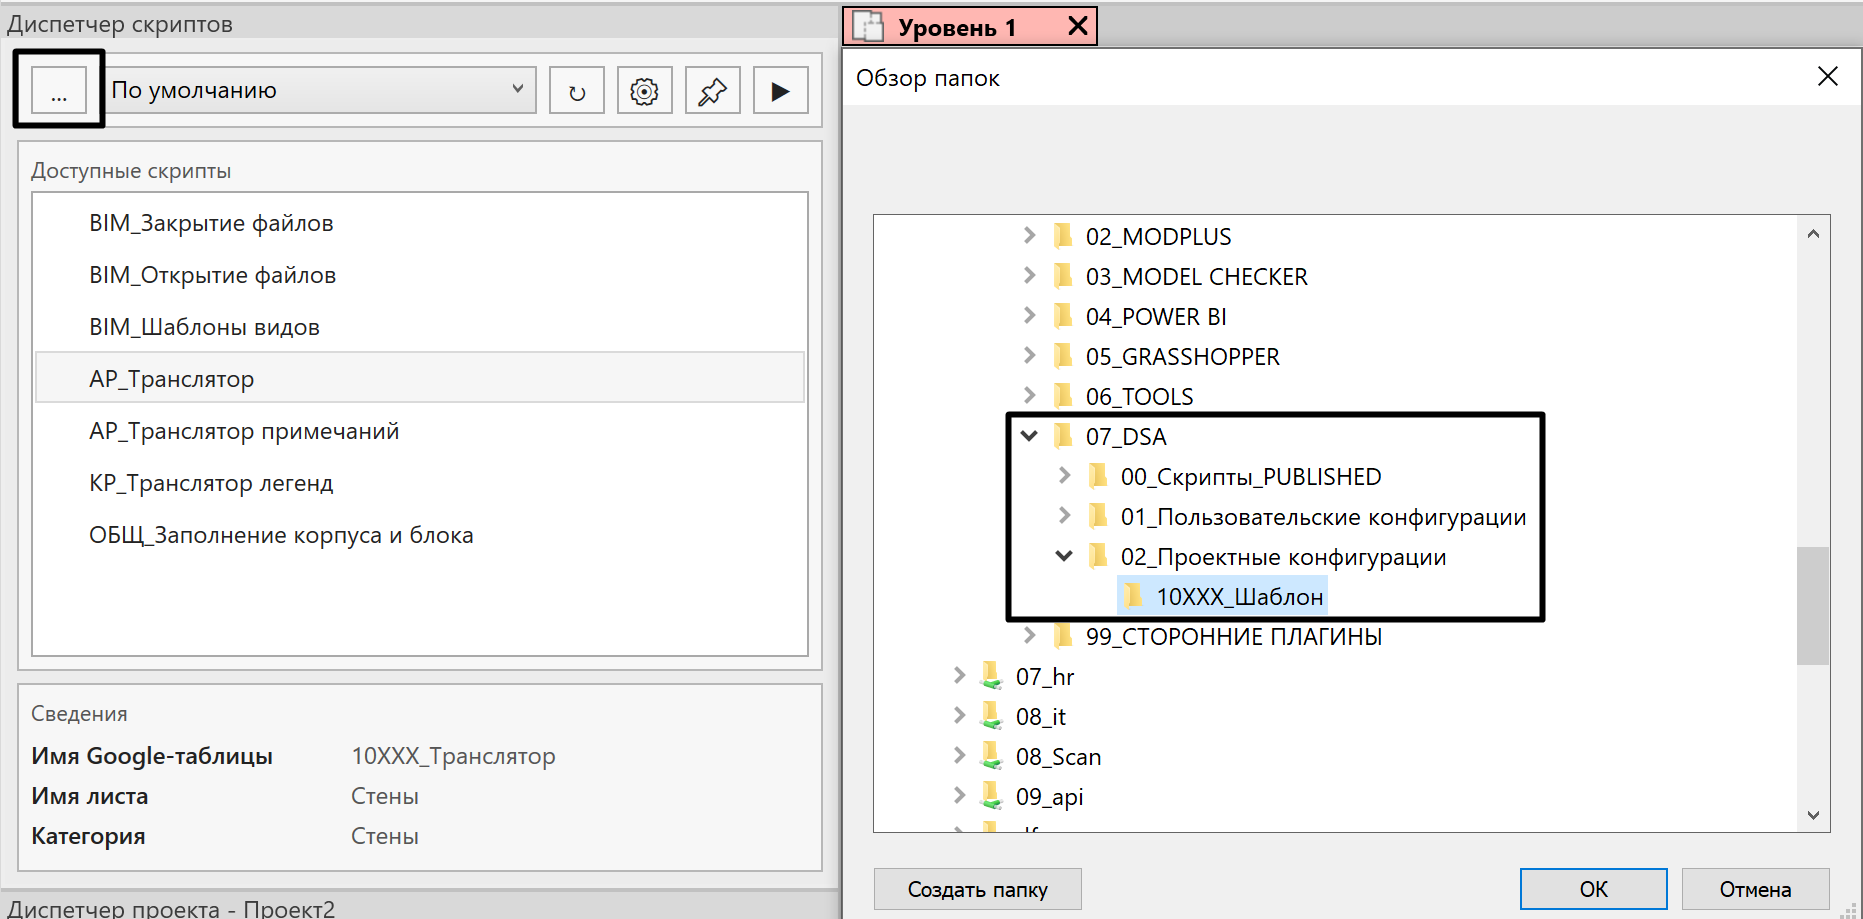Viewport: 1863px width, 919px height.
Task: Expand the 09_api network folder
Action: (959, 796)
